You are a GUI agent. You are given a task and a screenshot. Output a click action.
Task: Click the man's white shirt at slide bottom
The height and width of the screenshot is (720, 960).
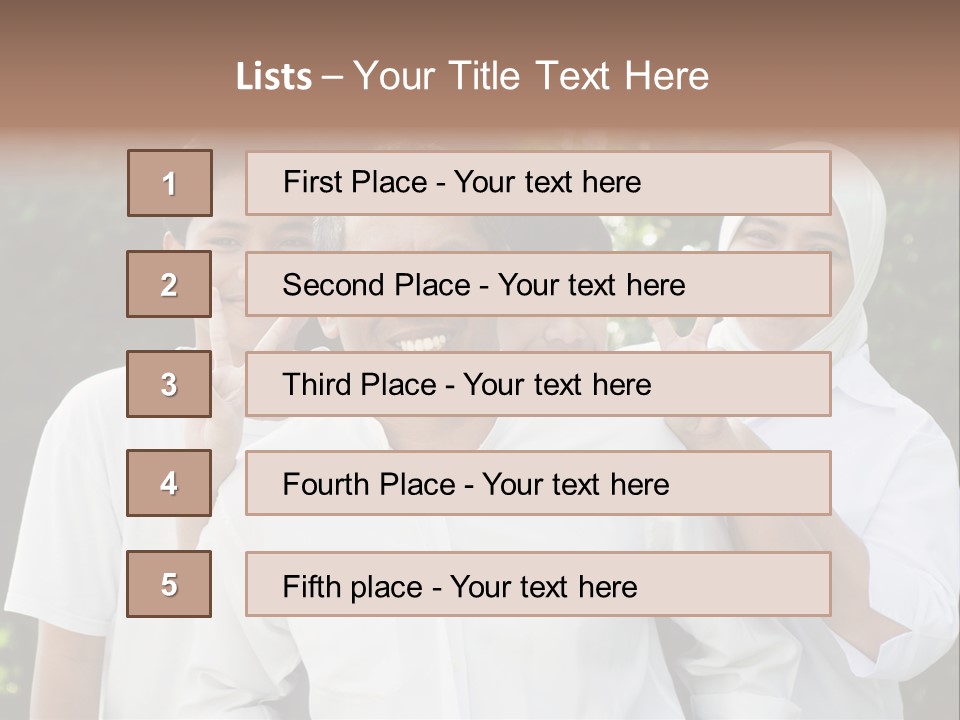[480, 660]
